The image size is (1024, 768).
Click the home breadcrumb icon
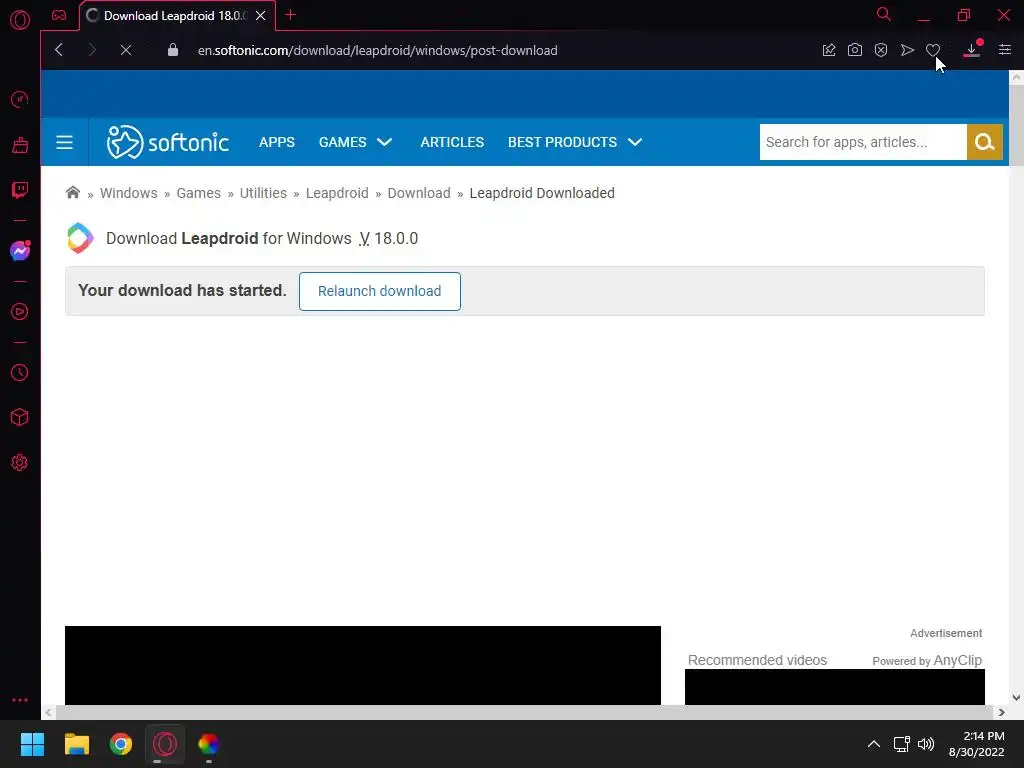pyautogui.click(x=72, y=193)
